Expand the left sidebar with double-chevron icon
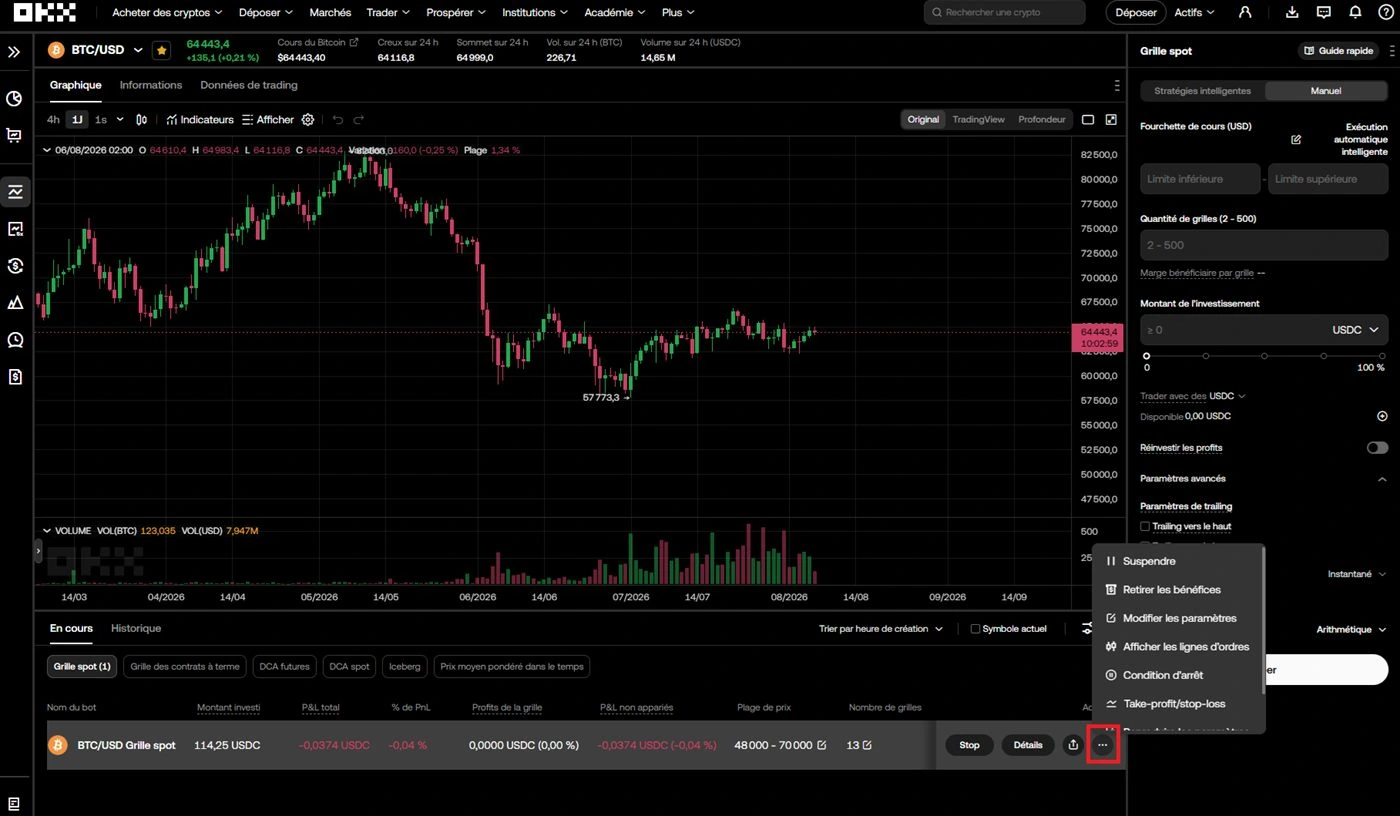The width and height of the screenshot is (1400, 816). click(14, 51)
